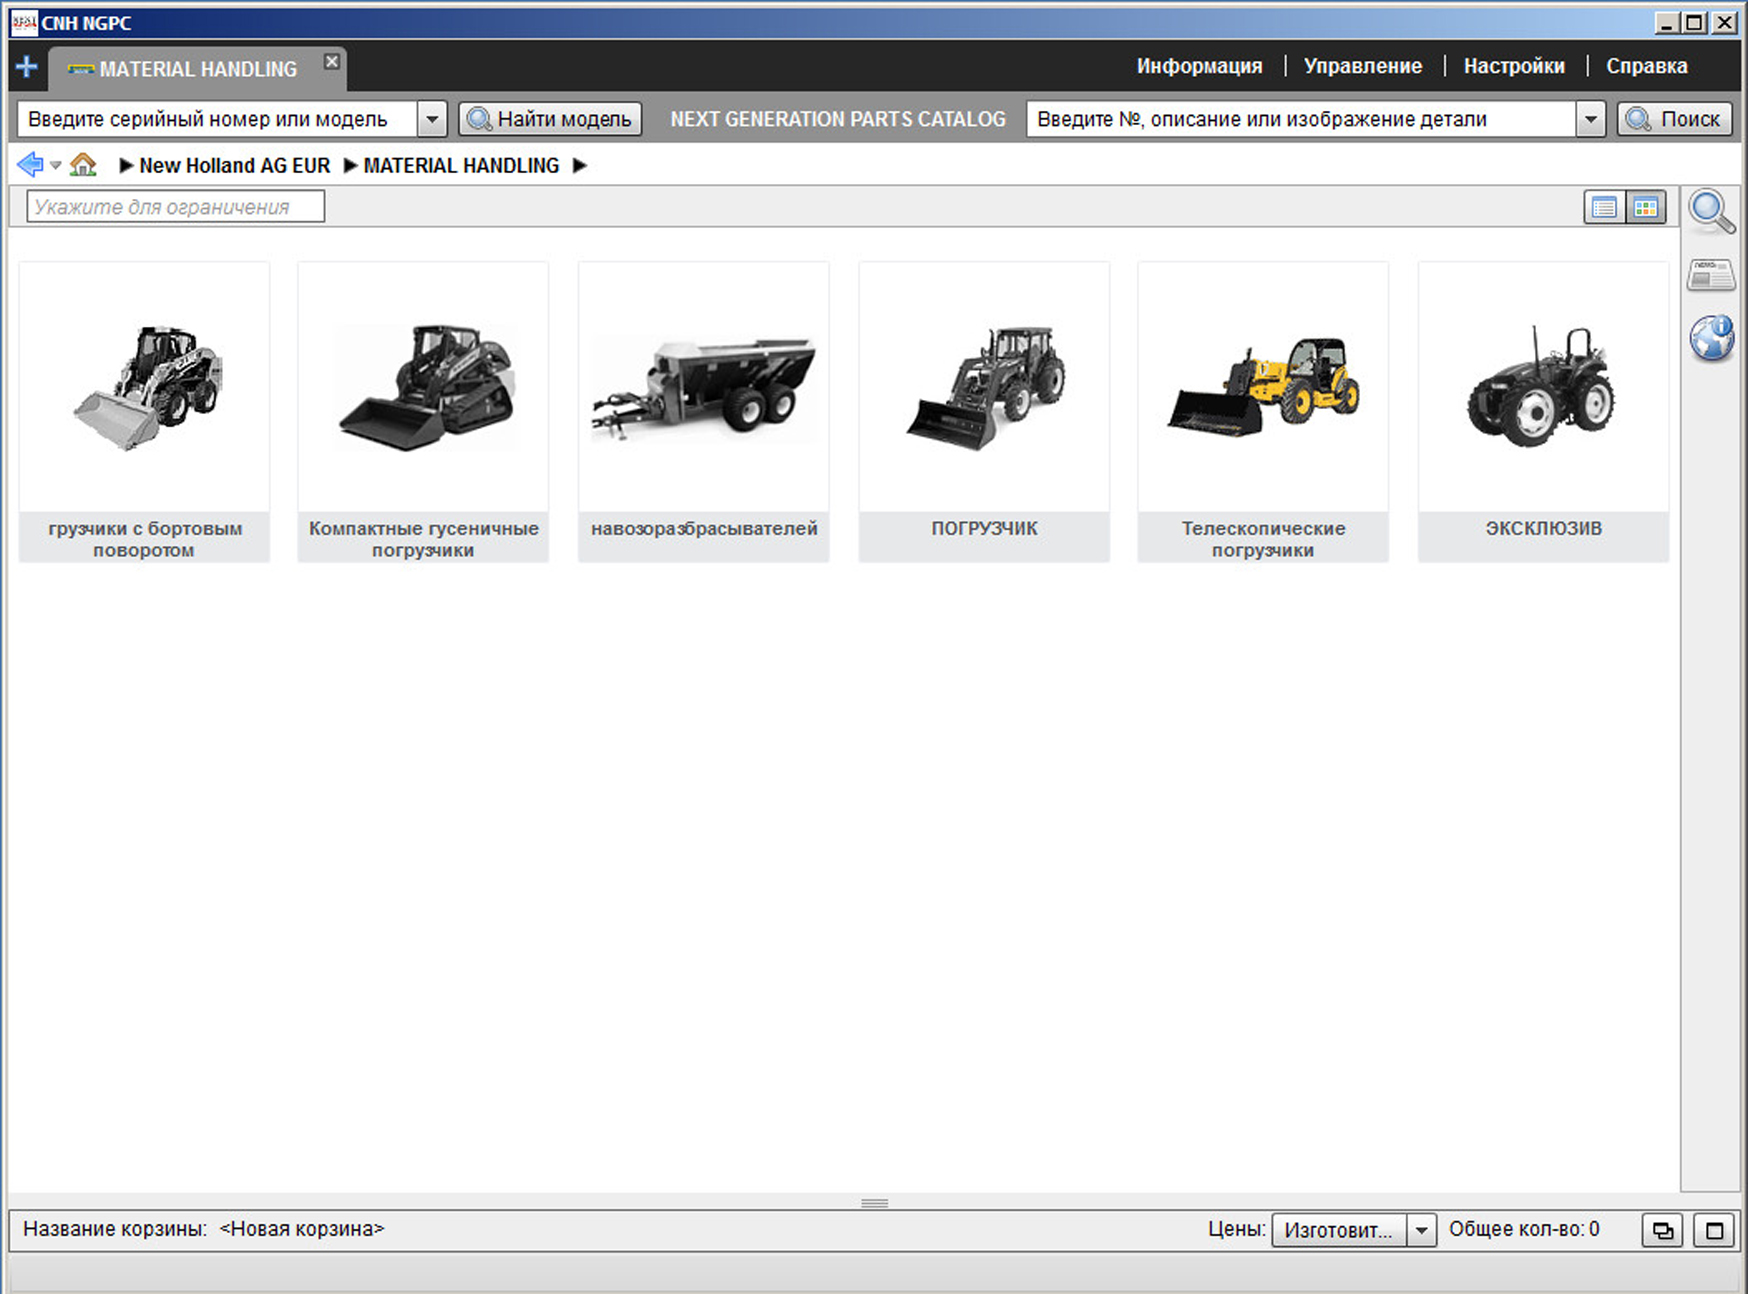This screenshot has height=1294, width=1748.
Task: Open a new tab with plus icon
Action: tap(27, 67)
